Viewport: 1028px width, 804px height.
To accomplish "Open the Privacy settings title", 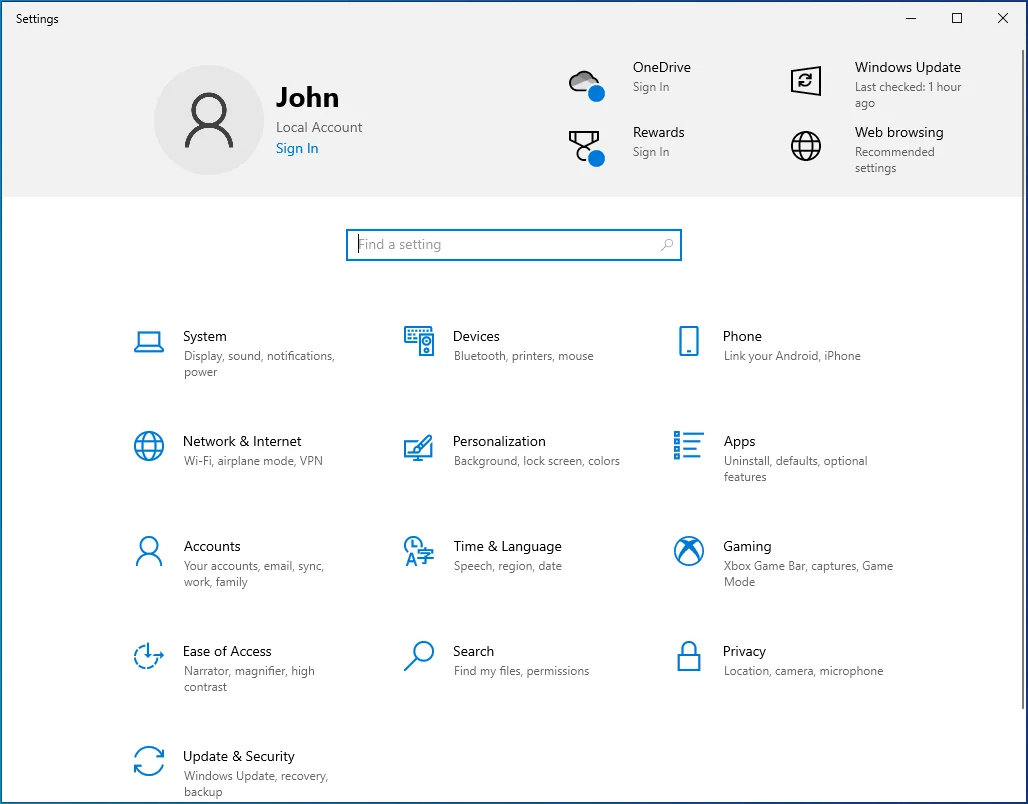I will pos(744,651).
